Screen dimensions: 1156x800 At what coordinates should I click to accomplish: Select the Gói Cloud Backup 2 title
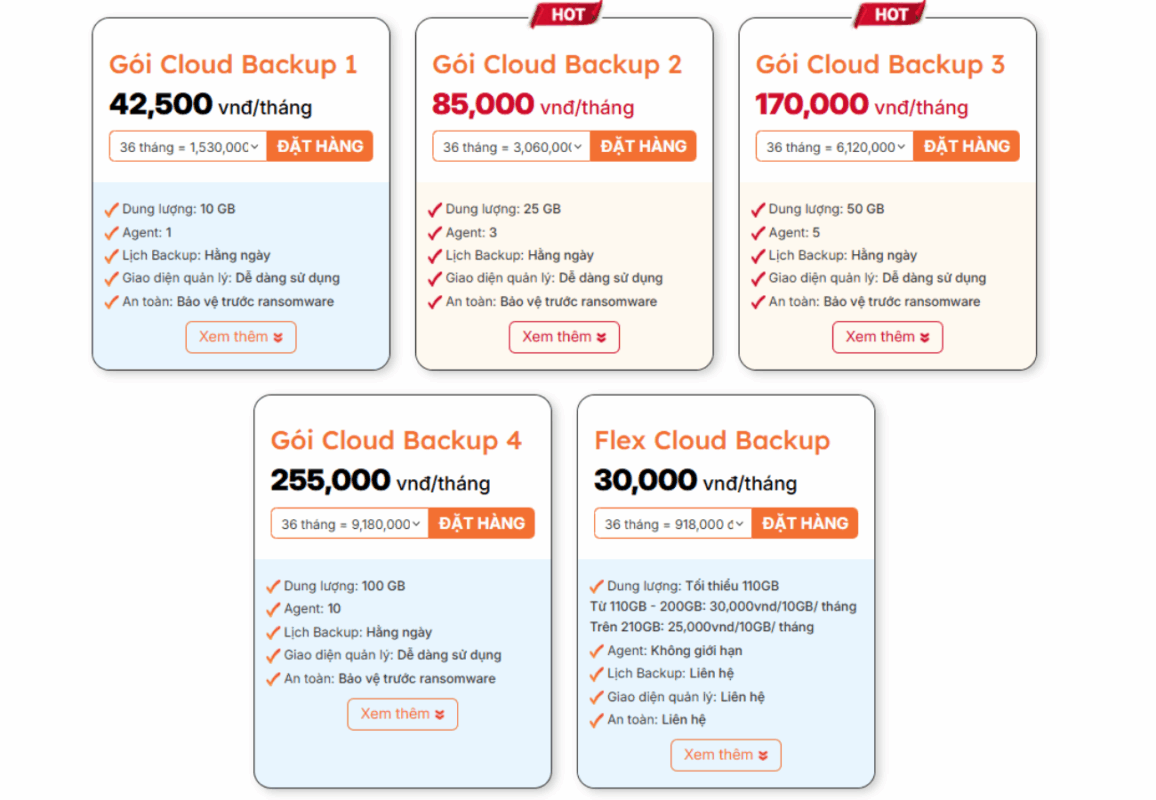pos(557,64)
